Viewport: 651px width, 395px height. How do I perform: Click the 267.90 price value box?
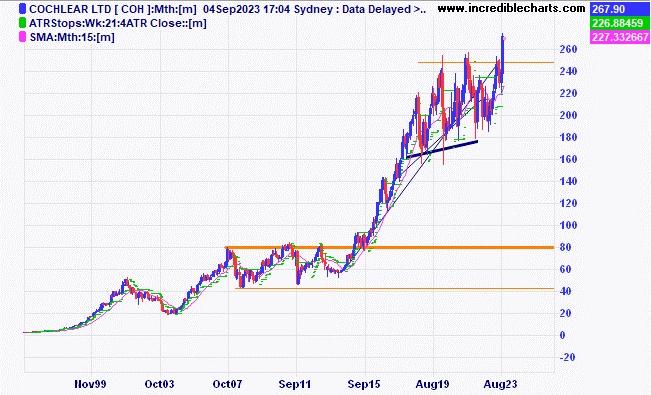click(619, 9)
